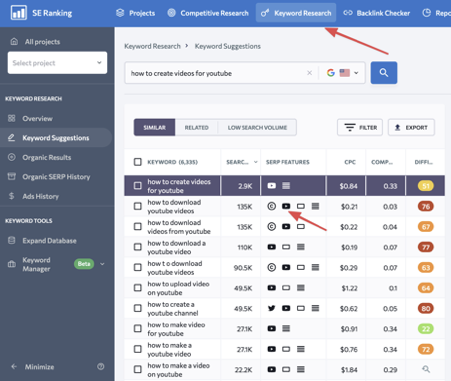
Task: Check 'how to make a youtube video' row
Action: pyautogui.click(x=138, y=349)
